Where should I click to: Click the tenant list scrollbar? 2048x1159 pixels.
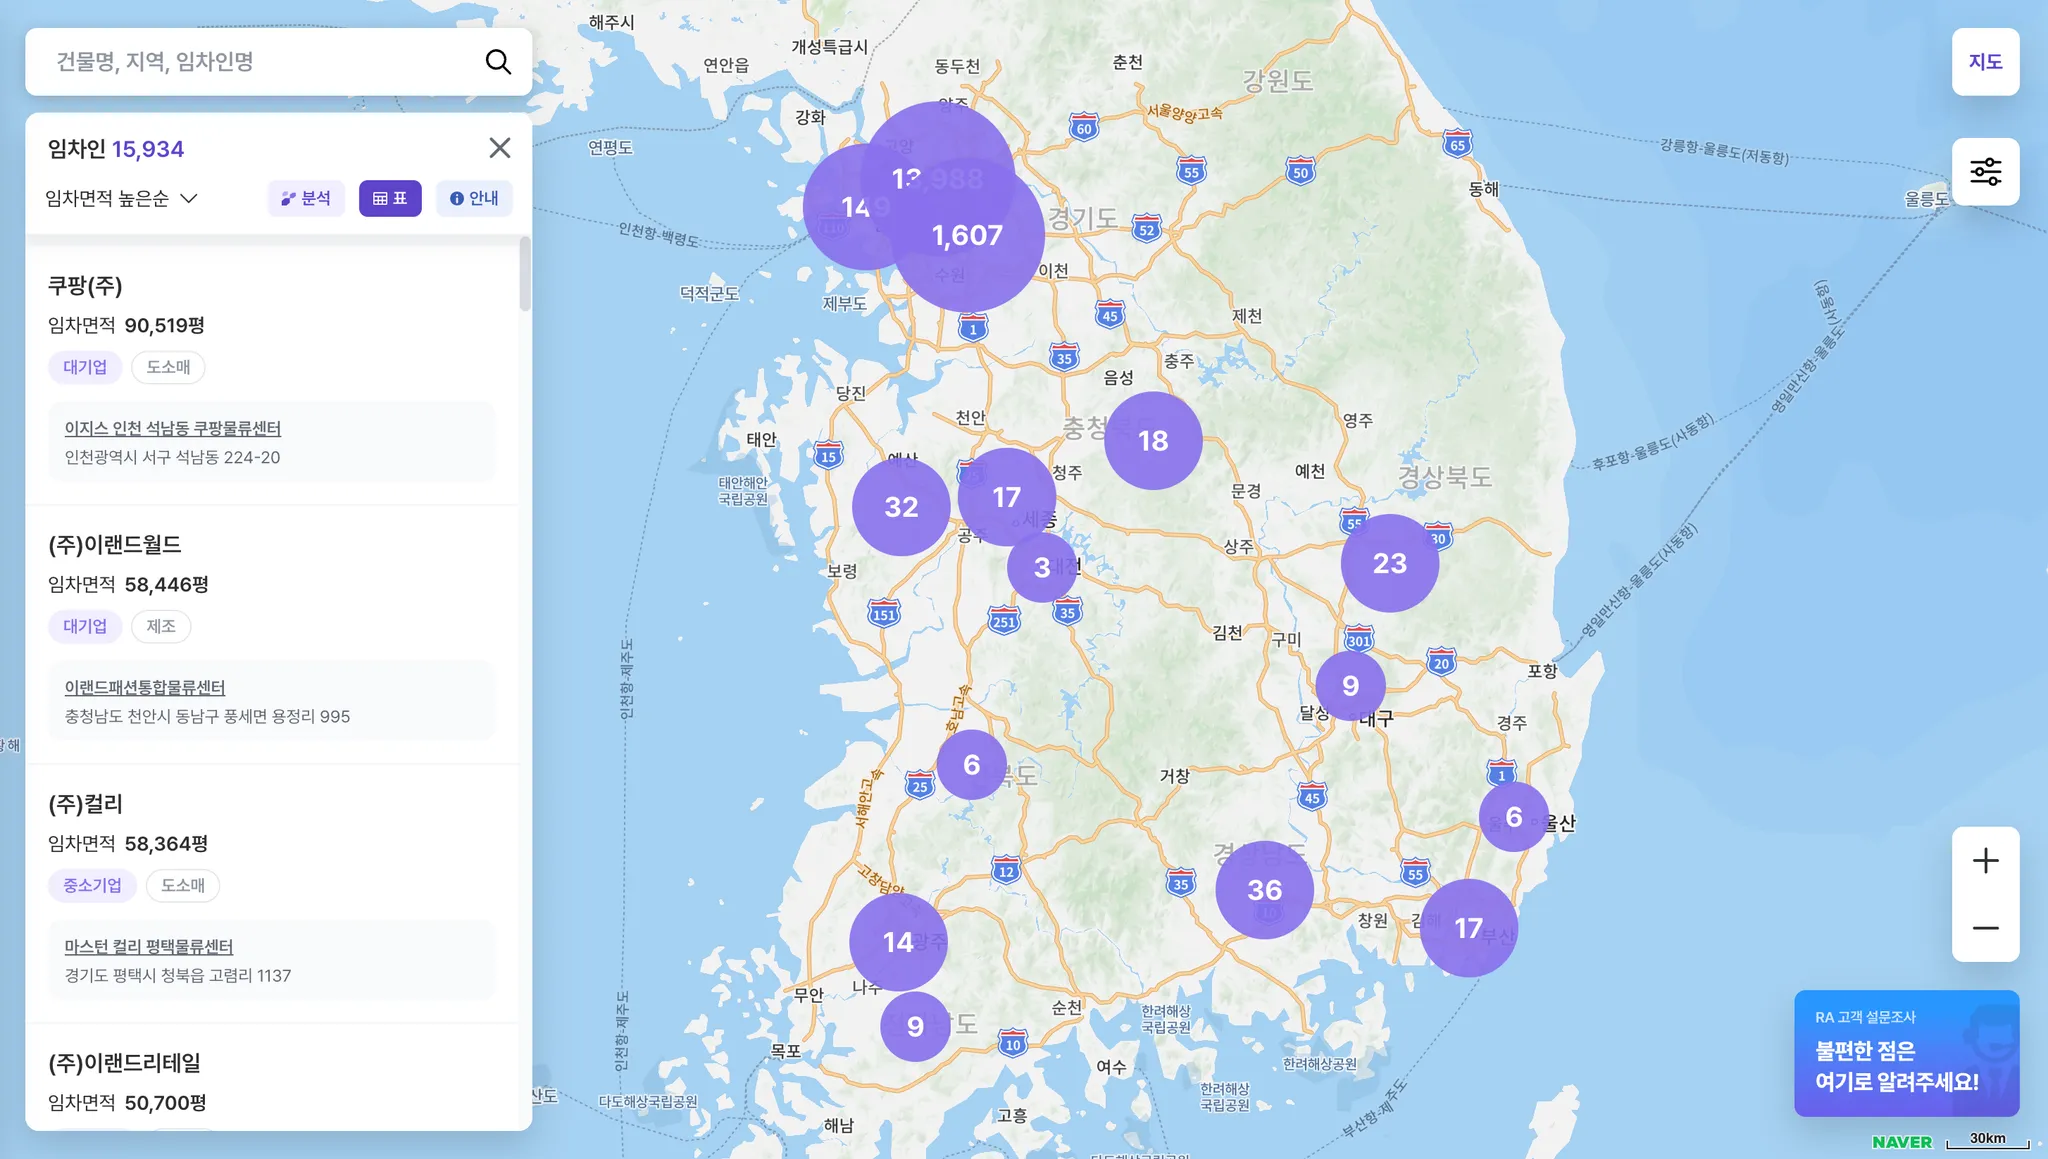tap(525, 275)
